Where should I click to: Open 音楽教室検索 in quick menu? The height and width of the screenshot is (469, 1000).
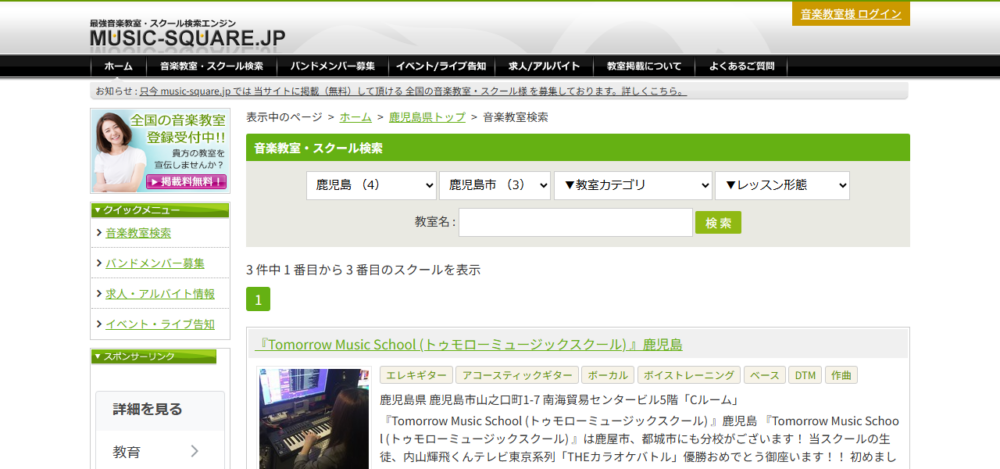[x=138, y=233]
